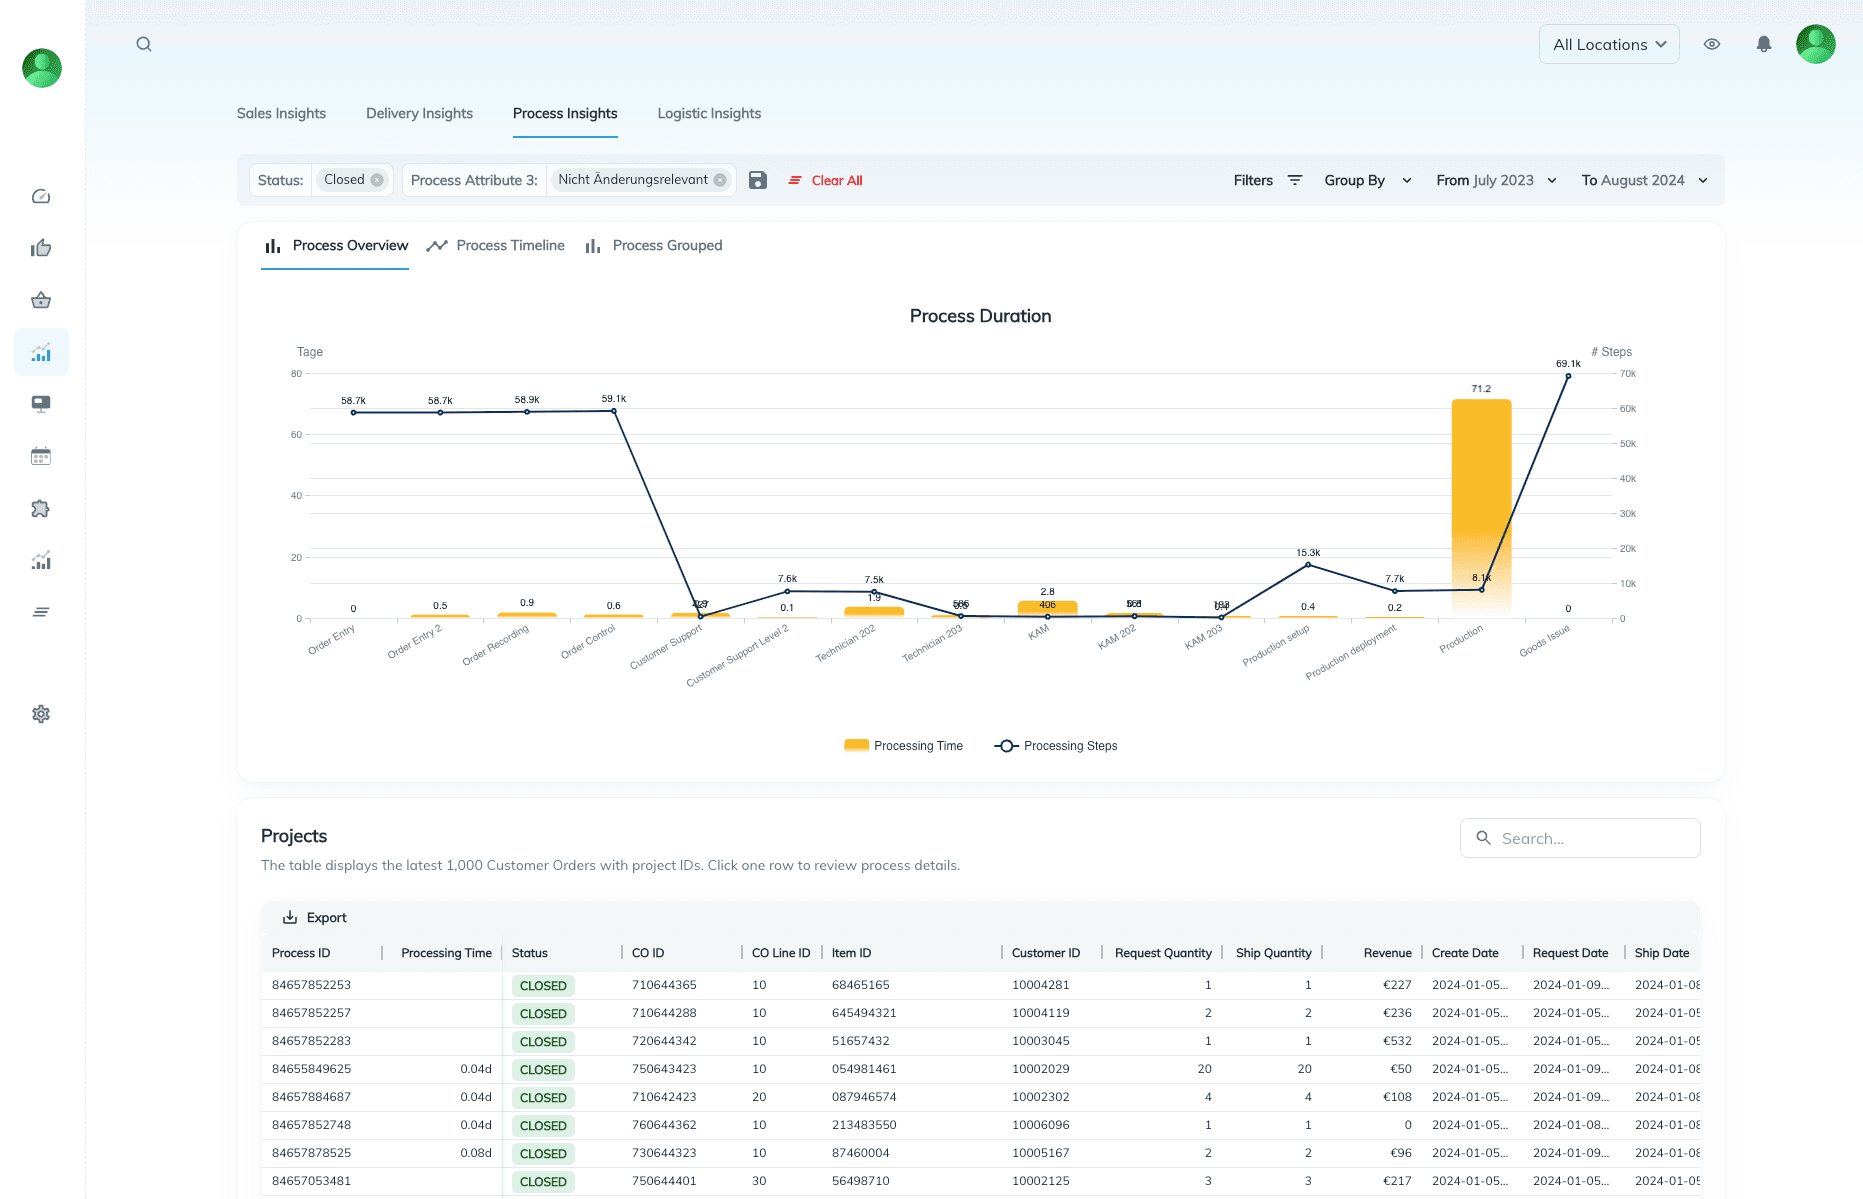Open the settings gear in sidebar

point(41,714)
